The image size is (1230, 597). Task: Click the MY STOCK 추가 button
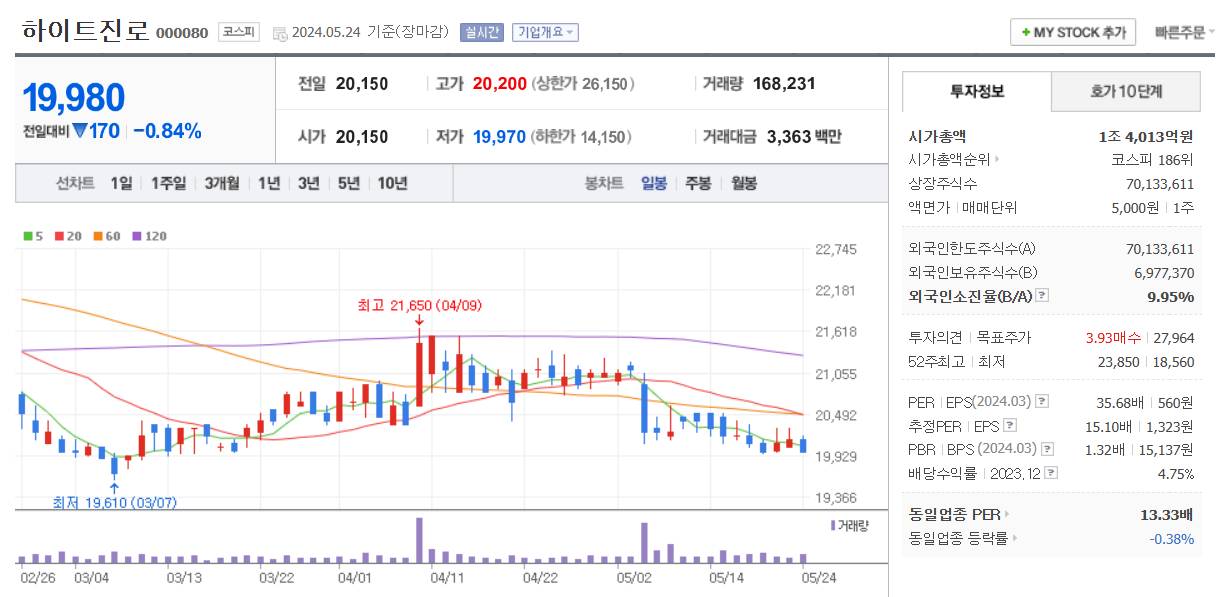[1071, 31]
